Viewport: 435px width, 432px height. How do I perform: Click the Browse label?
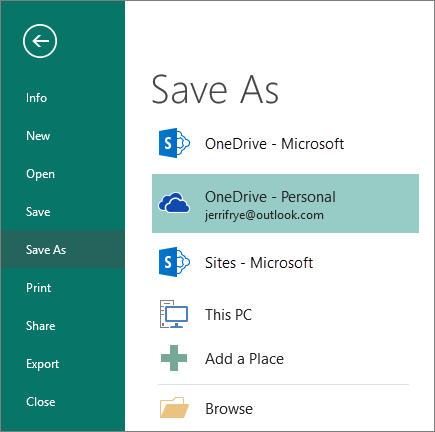pyautogui.click(x=229, y=409)
